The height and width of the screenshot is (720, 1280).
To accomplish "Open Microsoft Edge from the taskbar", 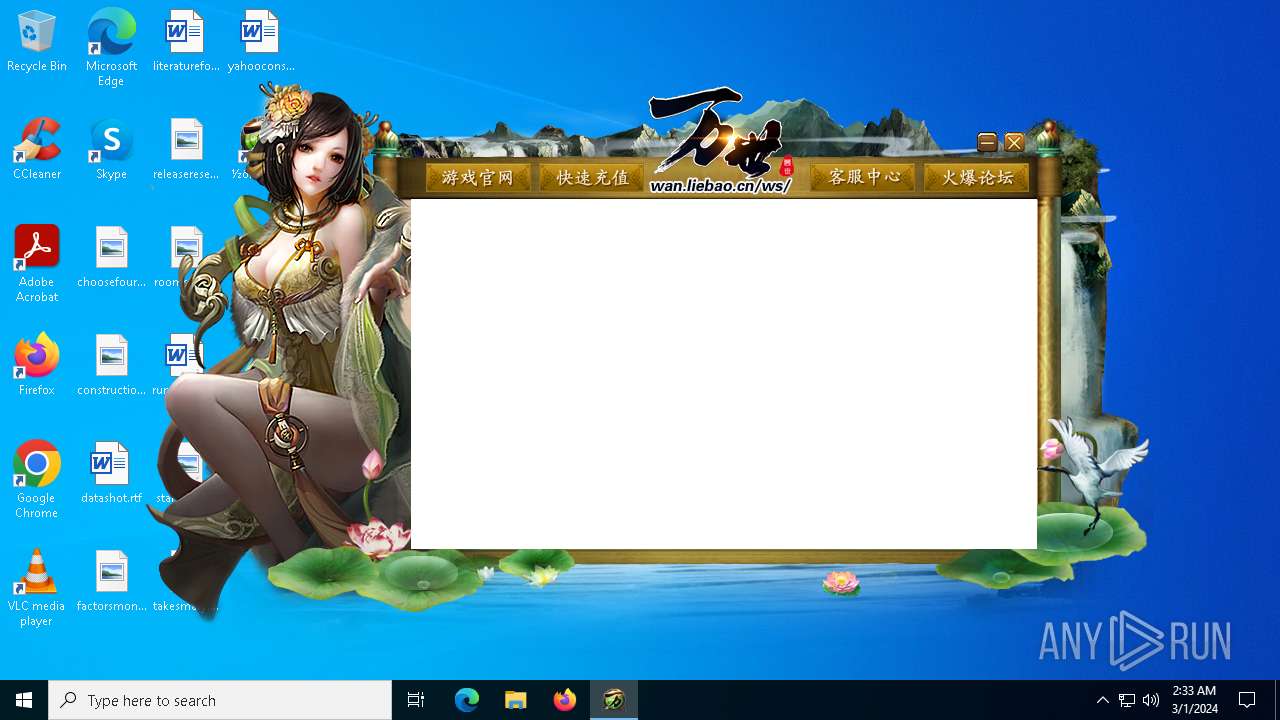I will (467, 700).
